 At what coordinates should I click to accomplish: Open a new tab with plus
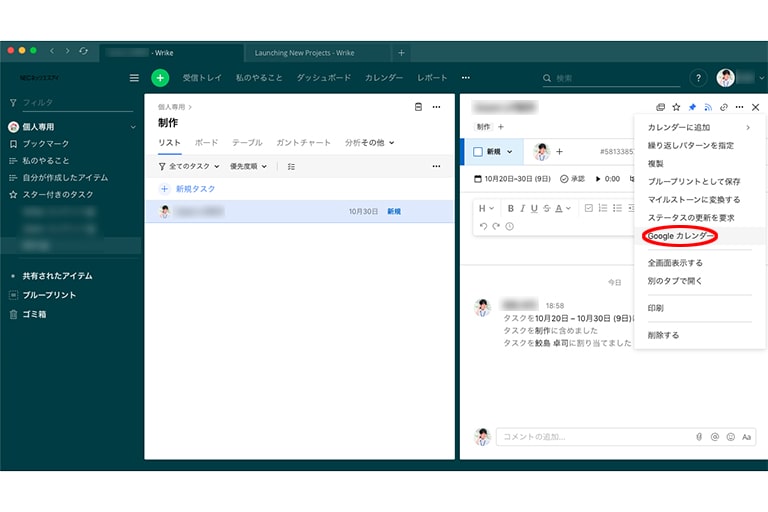tap(401, 53)
